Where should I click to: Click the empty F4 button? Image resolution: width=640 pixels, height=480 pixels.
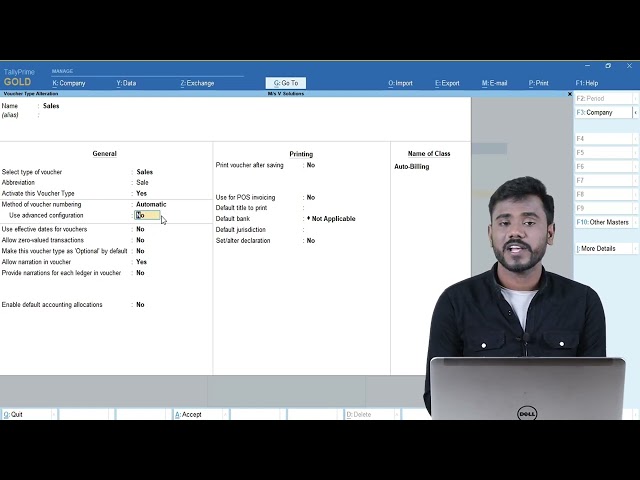click(x=606, y=139)
